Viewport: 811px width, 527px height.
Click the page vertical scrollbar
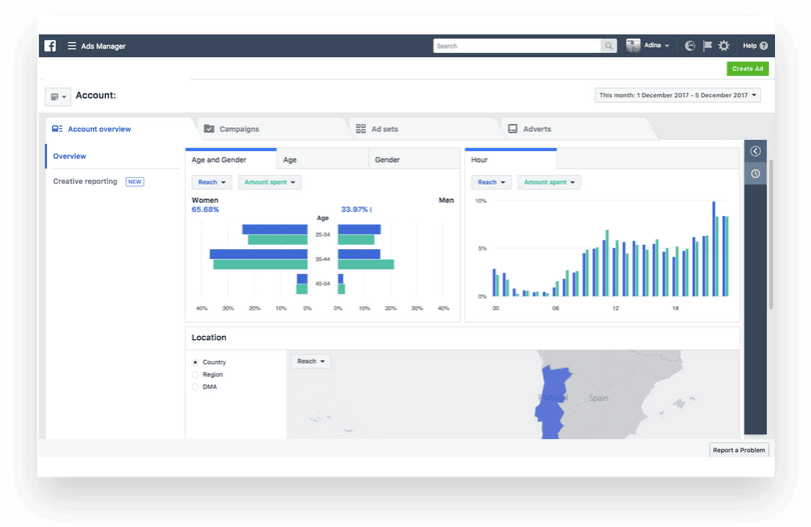pyautogui.click(x=771, y=234)
